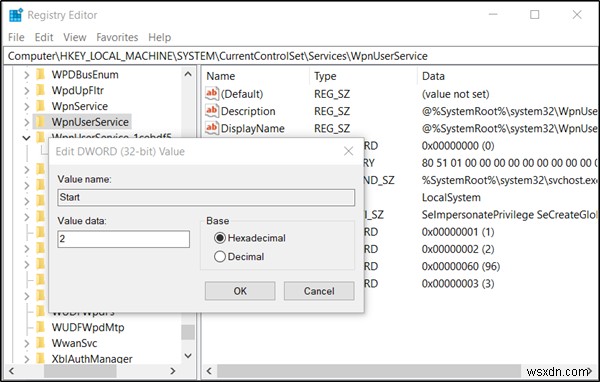This screenshot has width=600, height=382.
Task: Select the (Default) string value icon
Action: tap(212, 93)
